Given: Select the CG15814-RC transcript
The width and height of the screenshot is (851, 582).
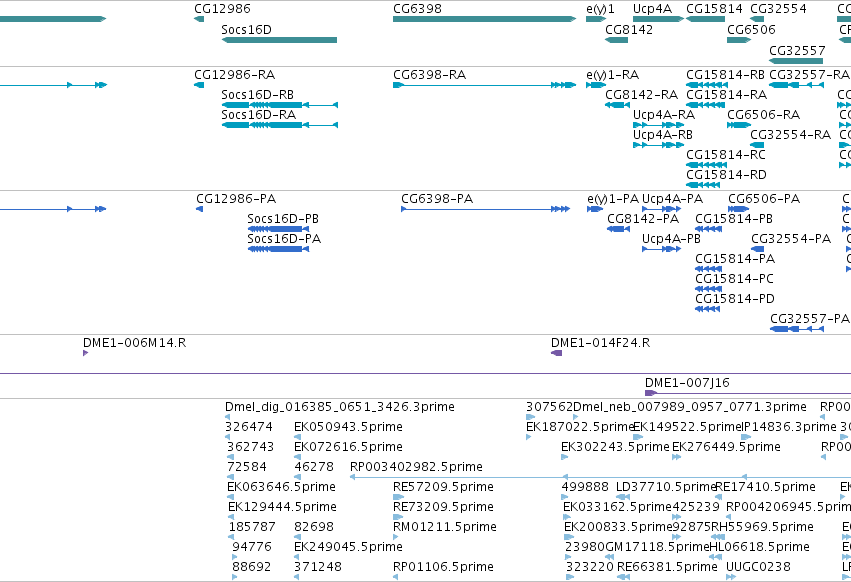Looking at the screenshot, I should point(706,165).
